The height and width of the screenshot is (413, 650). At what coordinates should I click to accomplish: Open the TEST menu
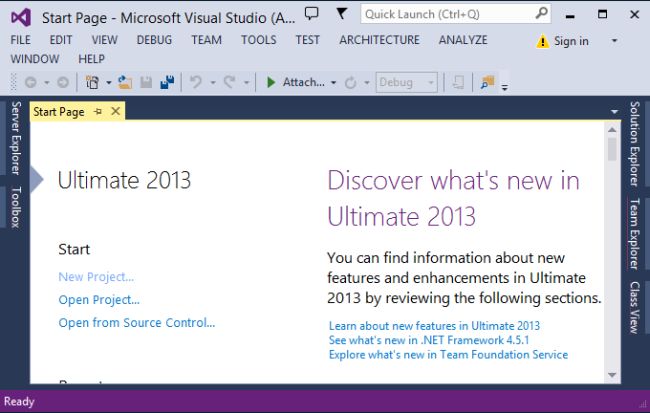[x=308, y=40]
